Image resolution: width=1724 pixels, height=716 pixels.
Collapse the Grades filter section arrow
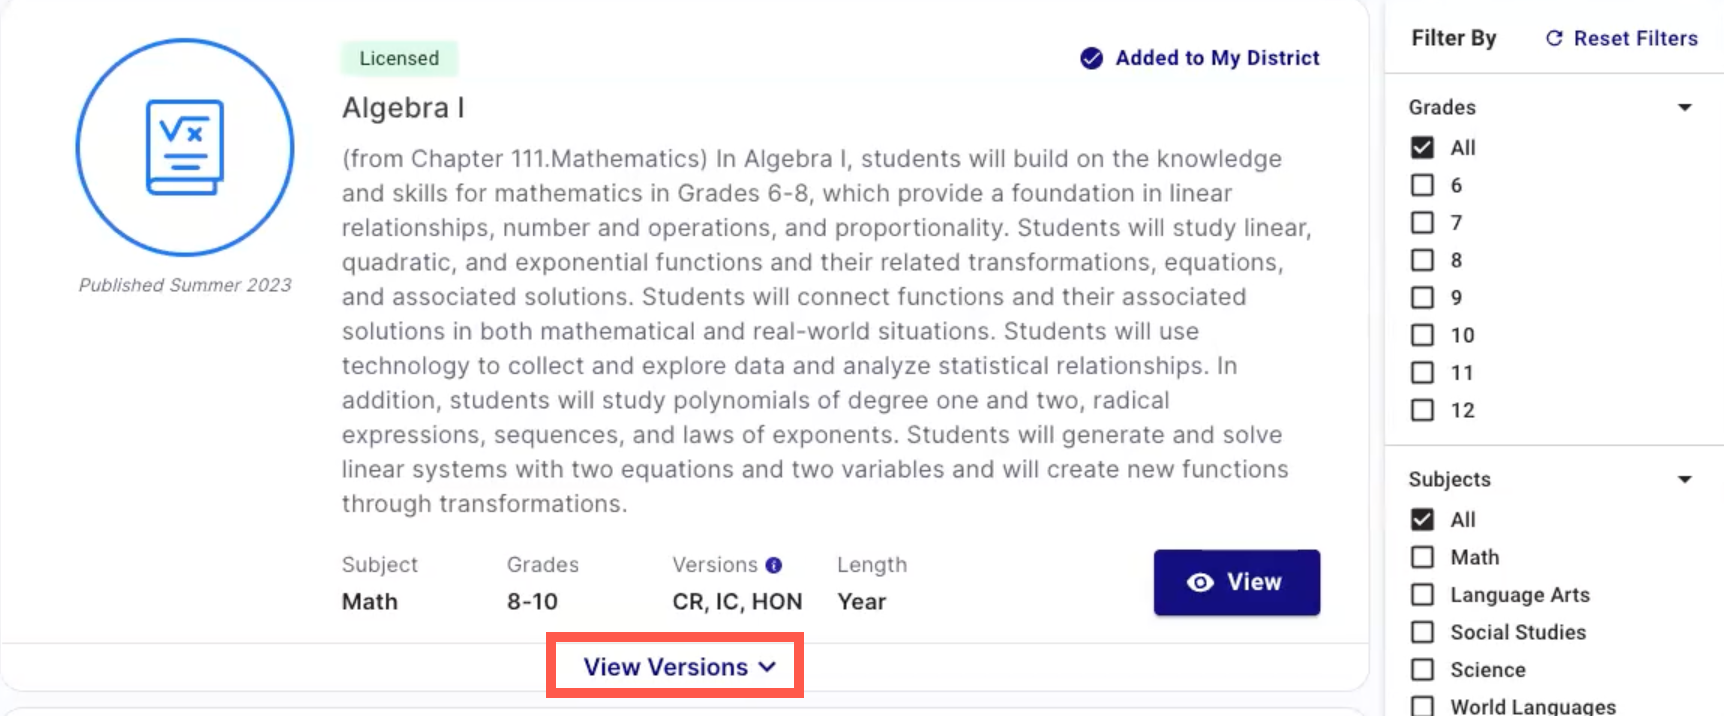1684,107
